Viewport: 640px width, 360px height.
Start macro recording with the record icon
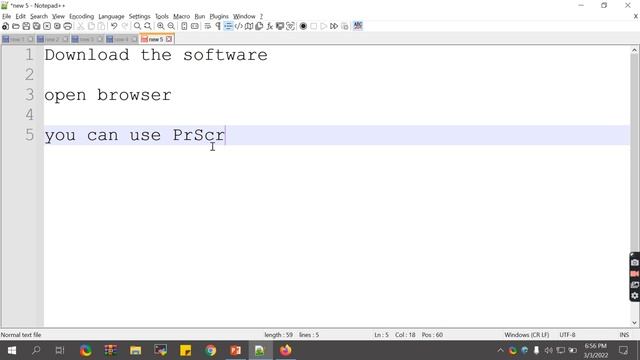[x=303, y=26]
